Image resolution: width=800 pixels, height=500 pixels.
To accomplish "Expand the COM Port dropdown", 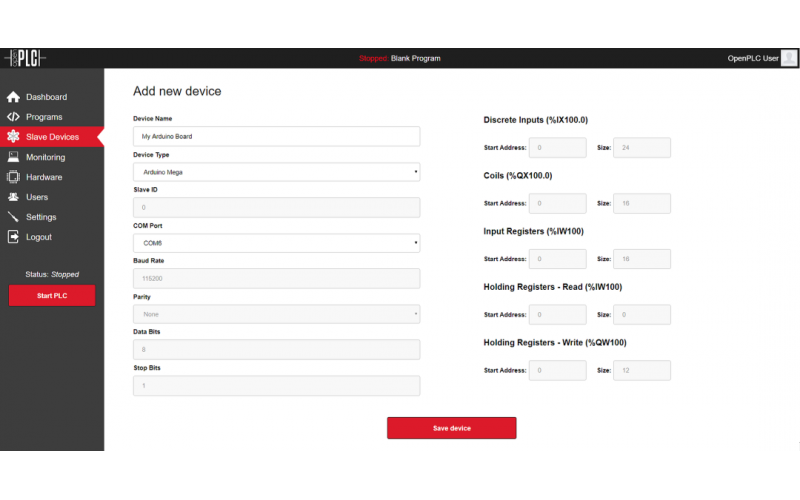I will [276, 243].
